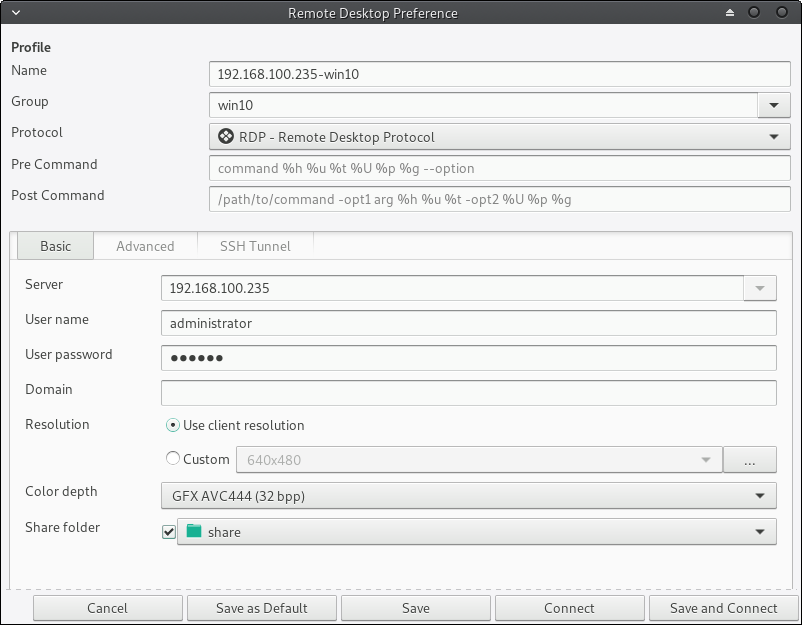
Task: Click the Cancel button
Action: 107,608
